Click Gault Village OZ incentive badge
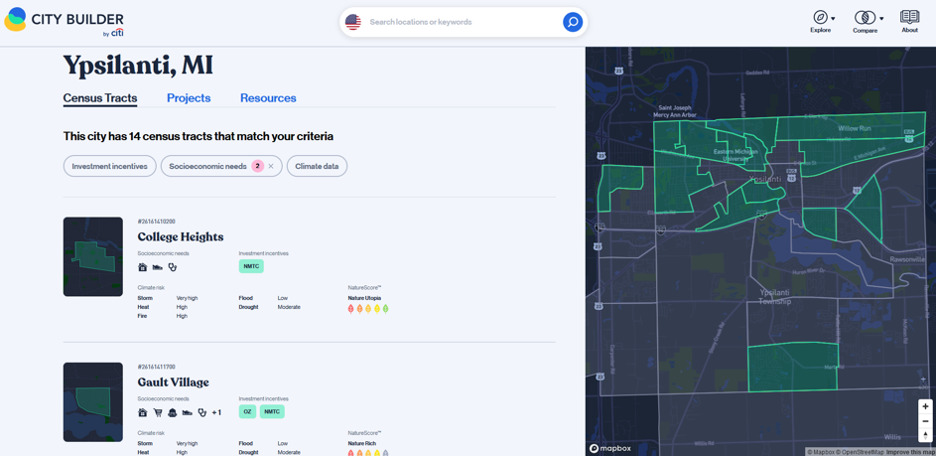936x456 pixels. 248,411
